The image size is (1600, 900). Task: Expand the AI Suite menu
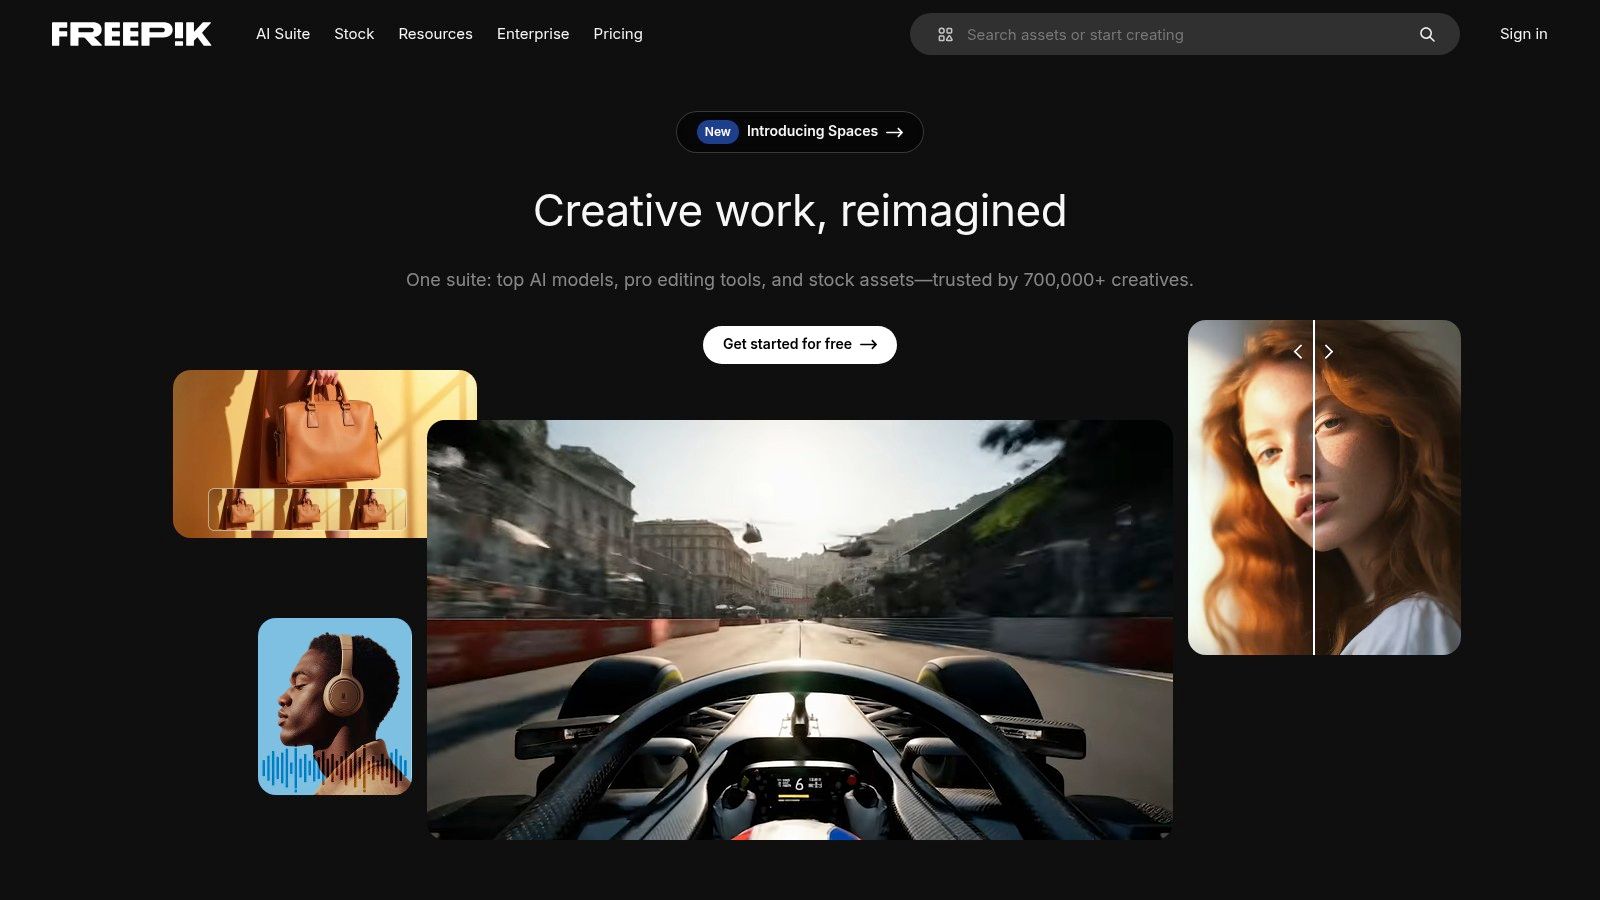coord(283,34)
